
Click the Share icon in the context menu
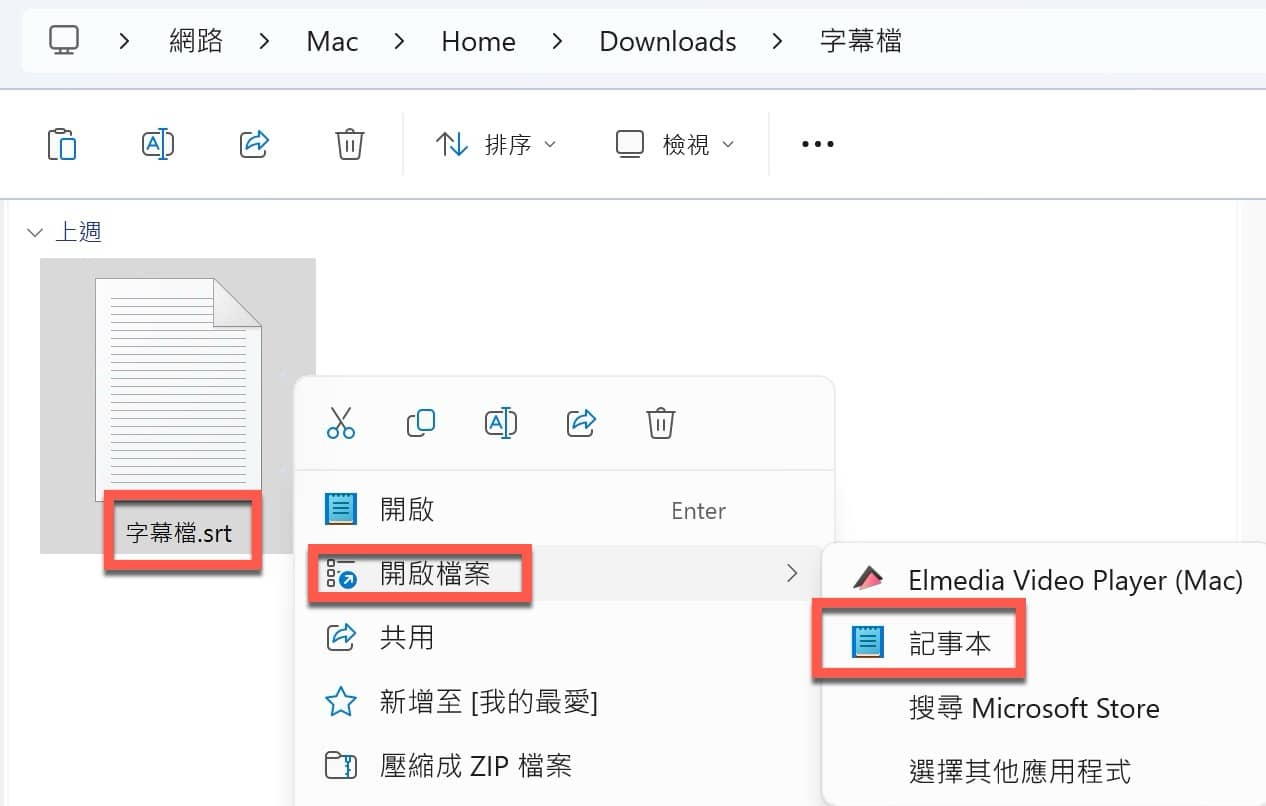(581, 423)
